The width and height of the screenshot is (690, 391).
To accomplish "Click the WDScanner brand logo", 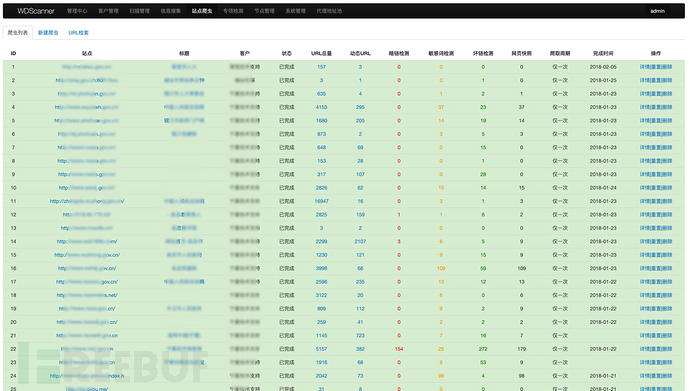I will point(36,11).
